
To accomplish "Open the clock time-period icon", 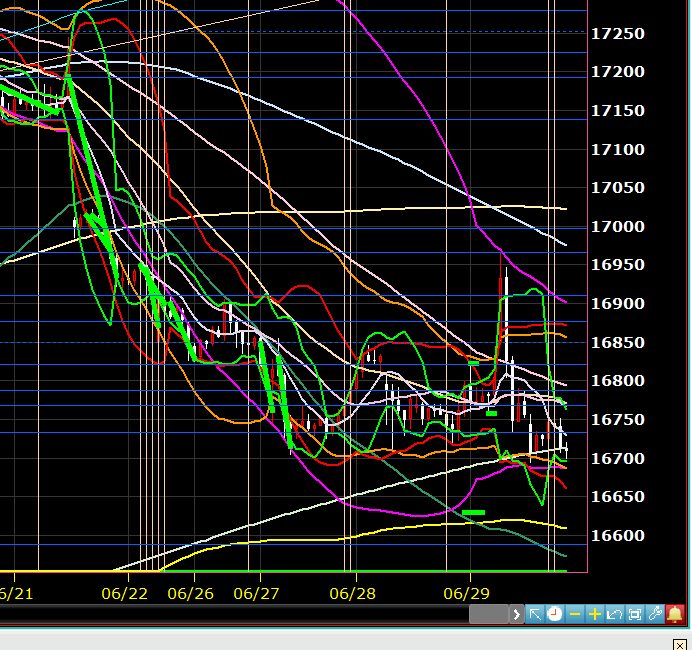I will pos(555,614).
